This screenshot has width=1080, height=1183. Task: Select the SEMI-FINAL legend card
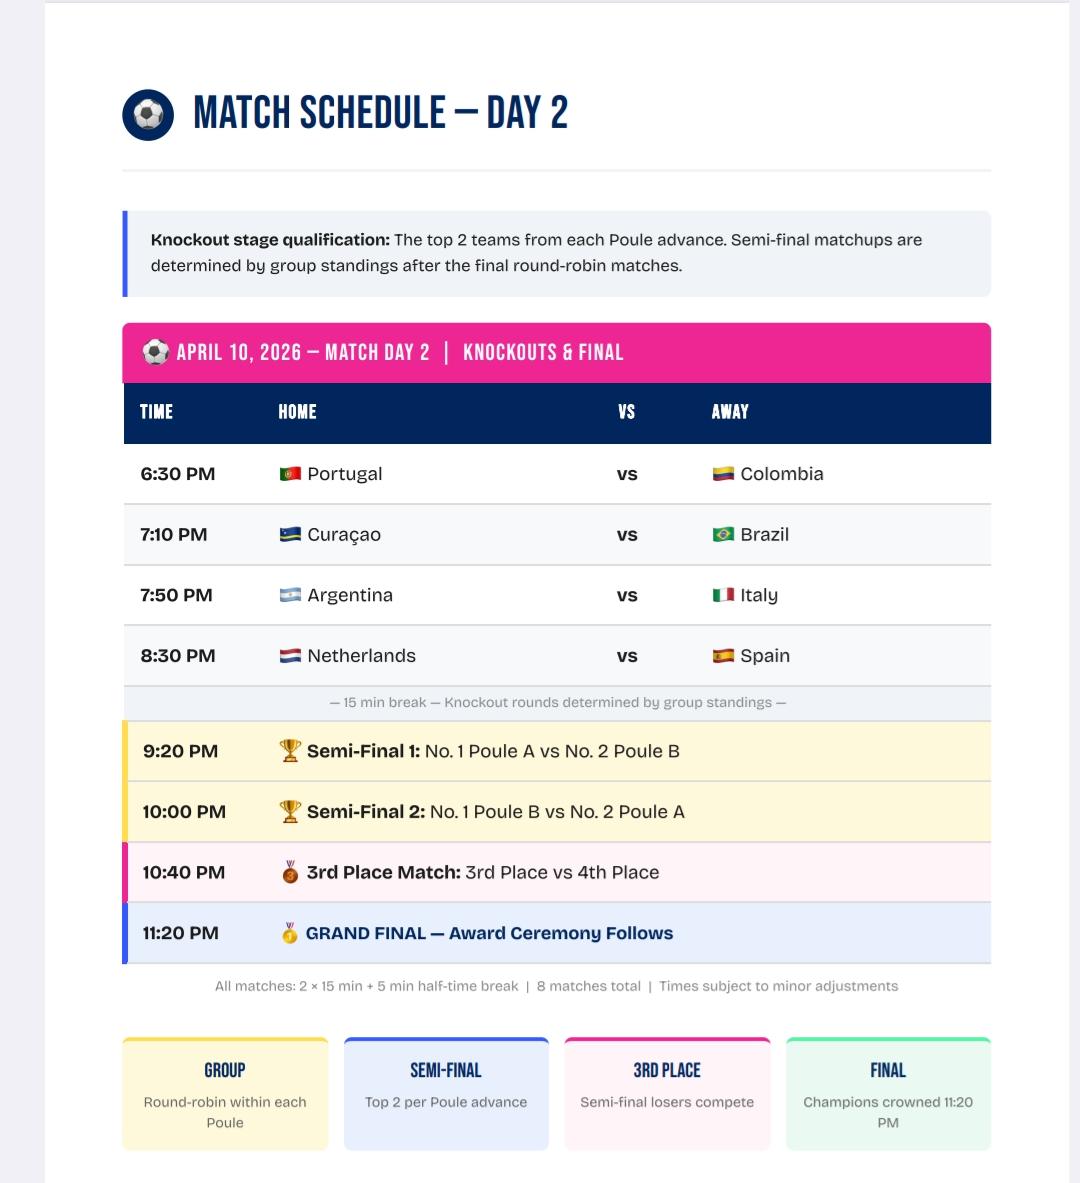point(446,1094)
